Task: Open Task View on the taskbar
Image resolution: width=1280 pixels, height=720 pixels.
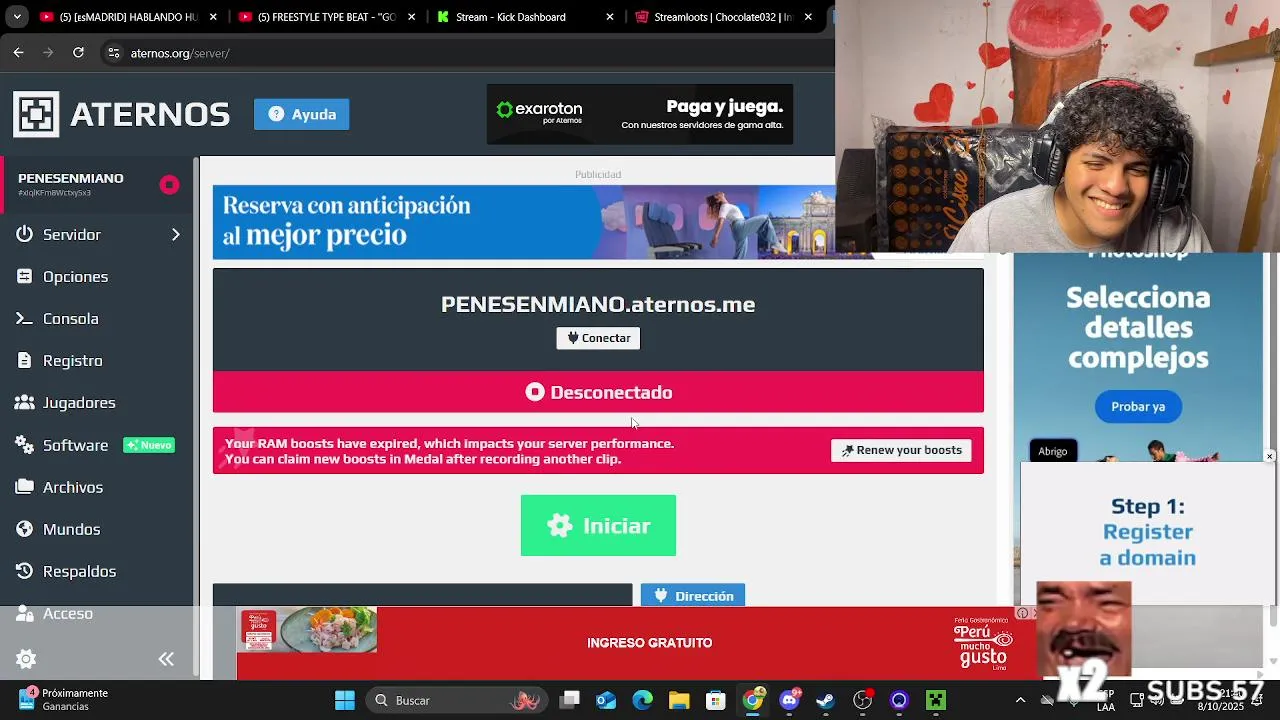Action: tap(570, 700)
